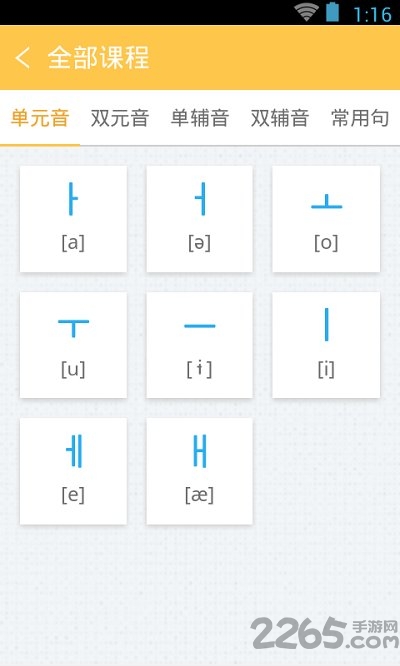The width and height of the screenshot is (400, 666).
Task: Open the 单辅音 tab
Action: pyautogui.click(x=200, y=118)
